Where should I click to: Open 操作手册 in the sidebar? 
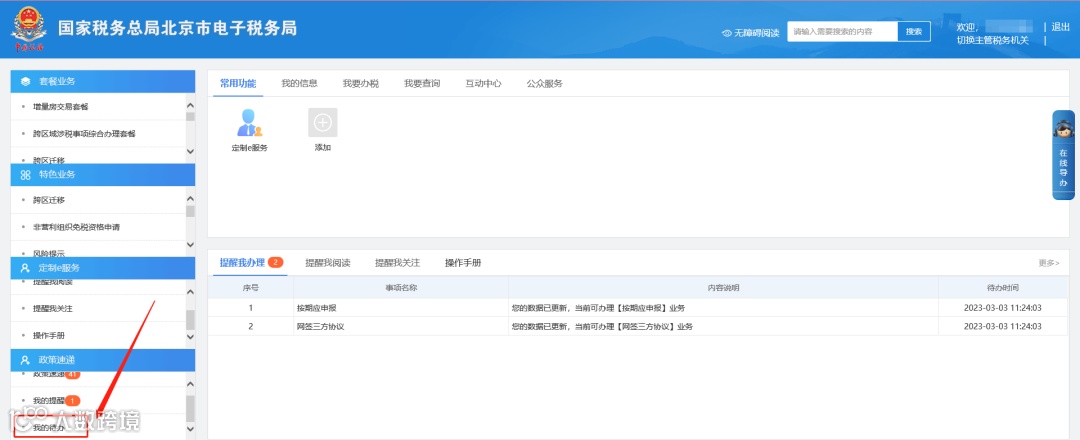click(x=49, y=335)
